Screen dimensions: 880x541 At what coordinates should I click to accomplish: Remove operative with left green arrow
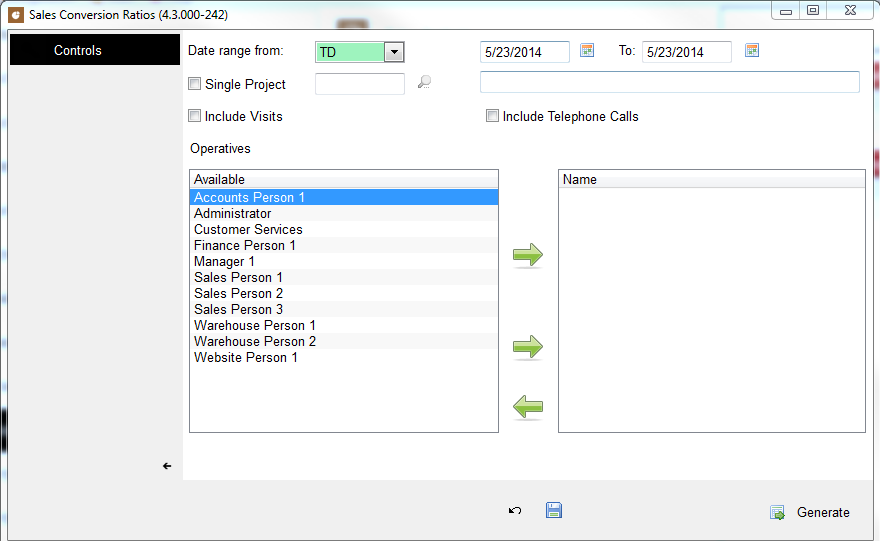[528, 407]
